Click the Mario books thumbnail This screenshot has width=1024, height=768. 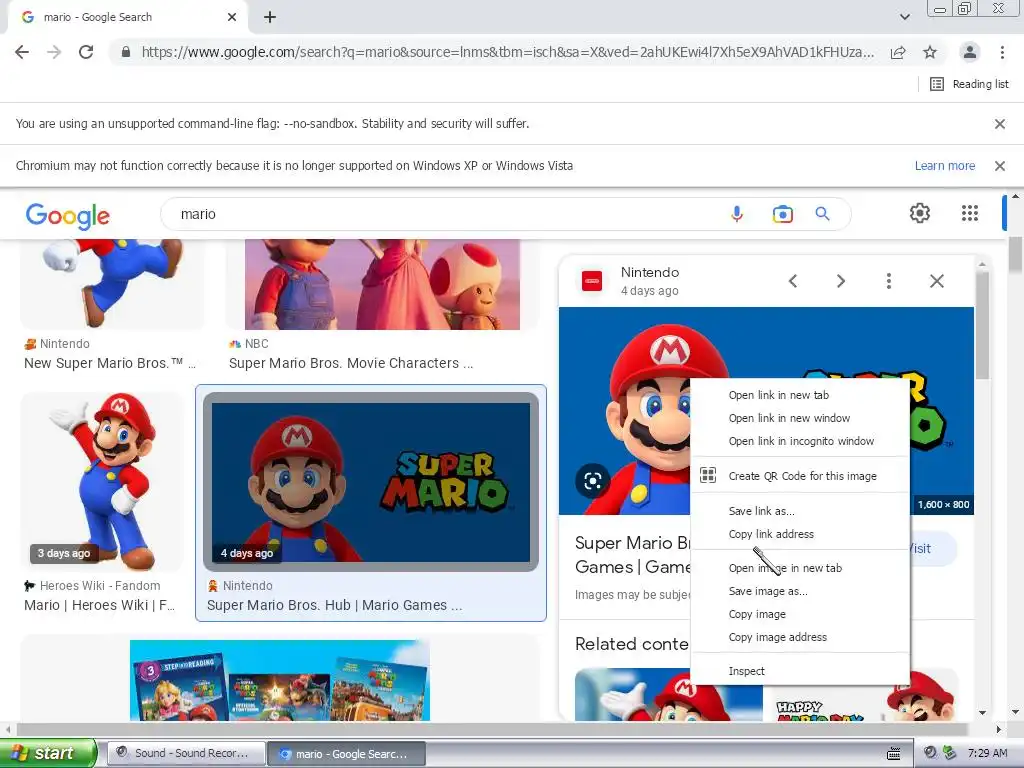point(280,680)
